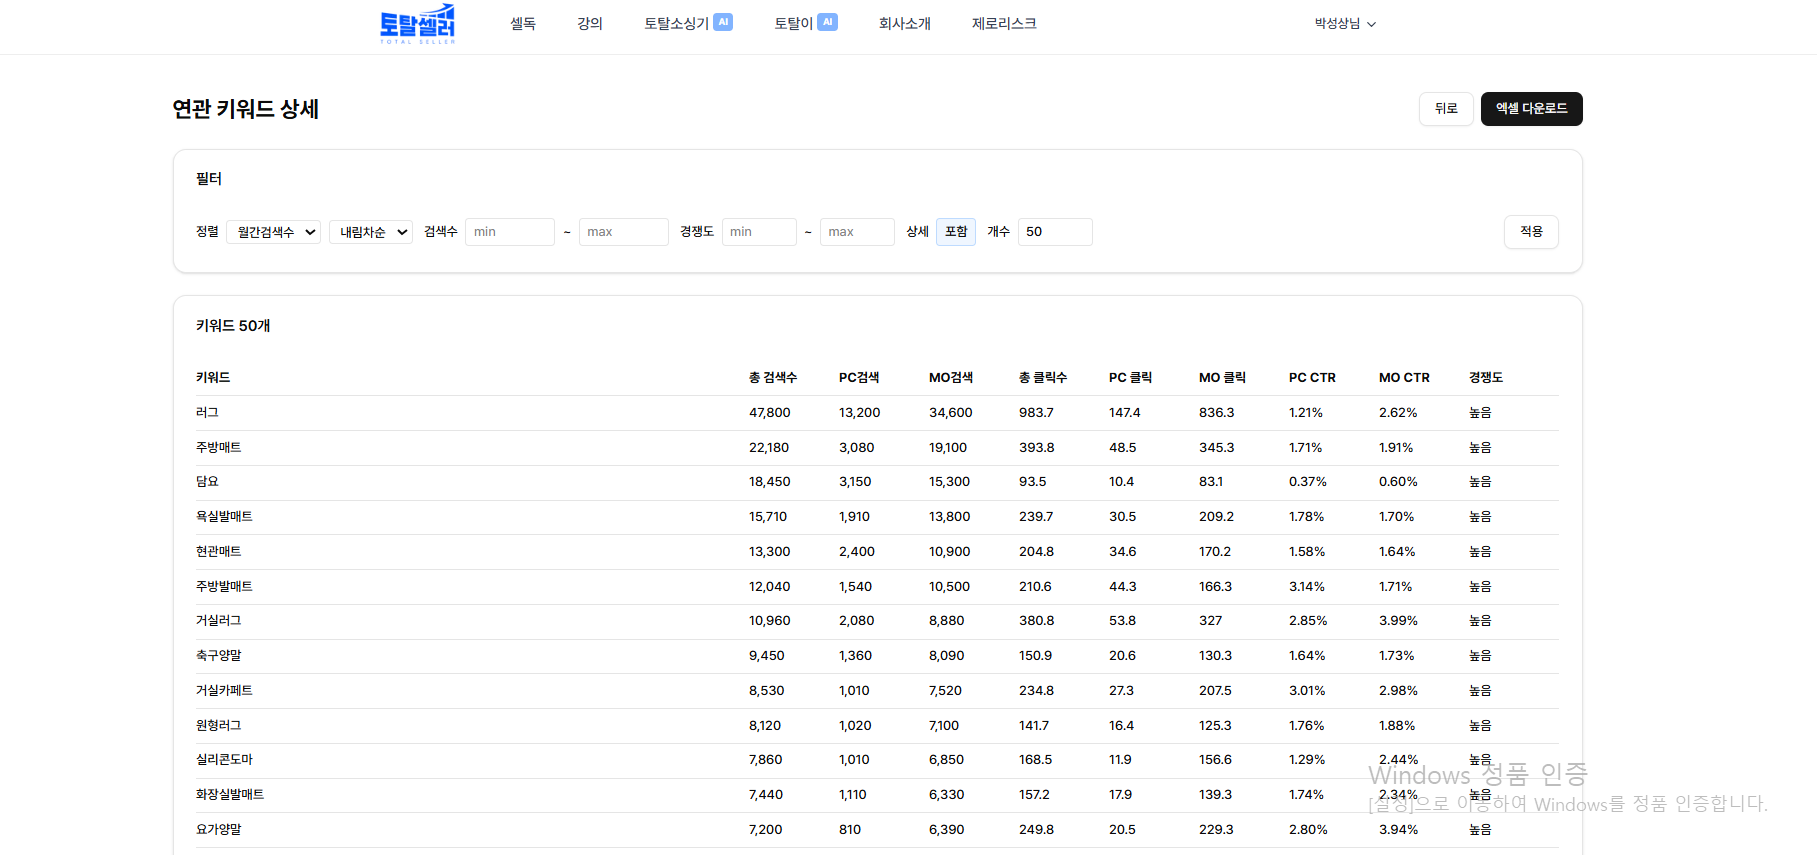Click the 경쟁도 column header
Image resolution: width=1817 pixels, height=855 pixels.
1486,378
